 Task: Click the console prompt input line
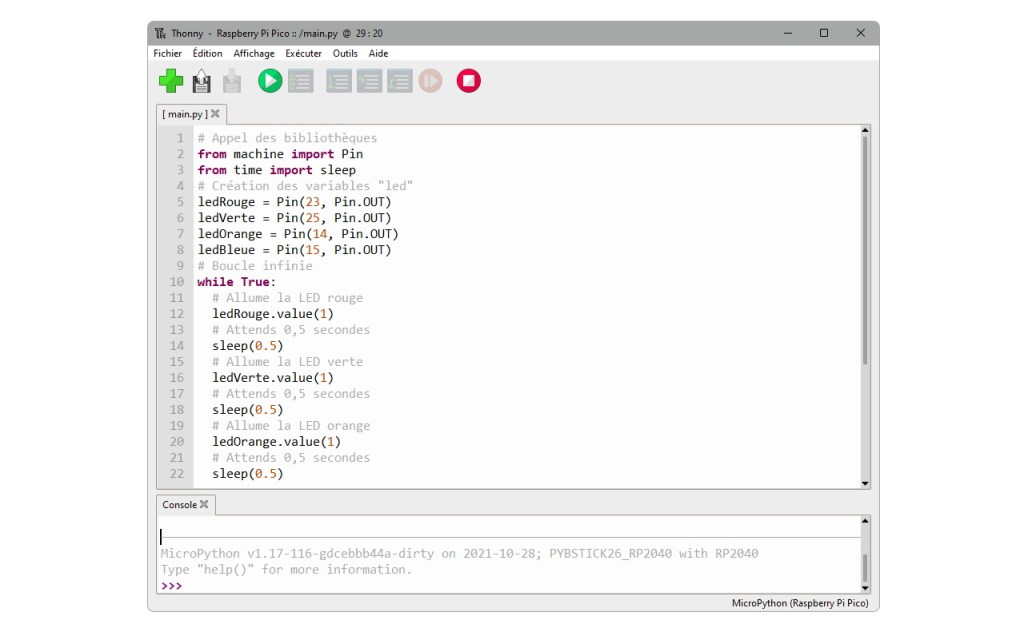(x=500, y=586)
